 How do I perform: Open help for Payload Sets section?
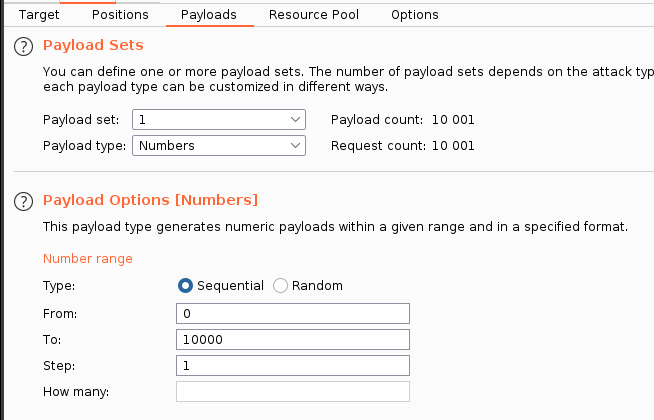coord(22,46)
